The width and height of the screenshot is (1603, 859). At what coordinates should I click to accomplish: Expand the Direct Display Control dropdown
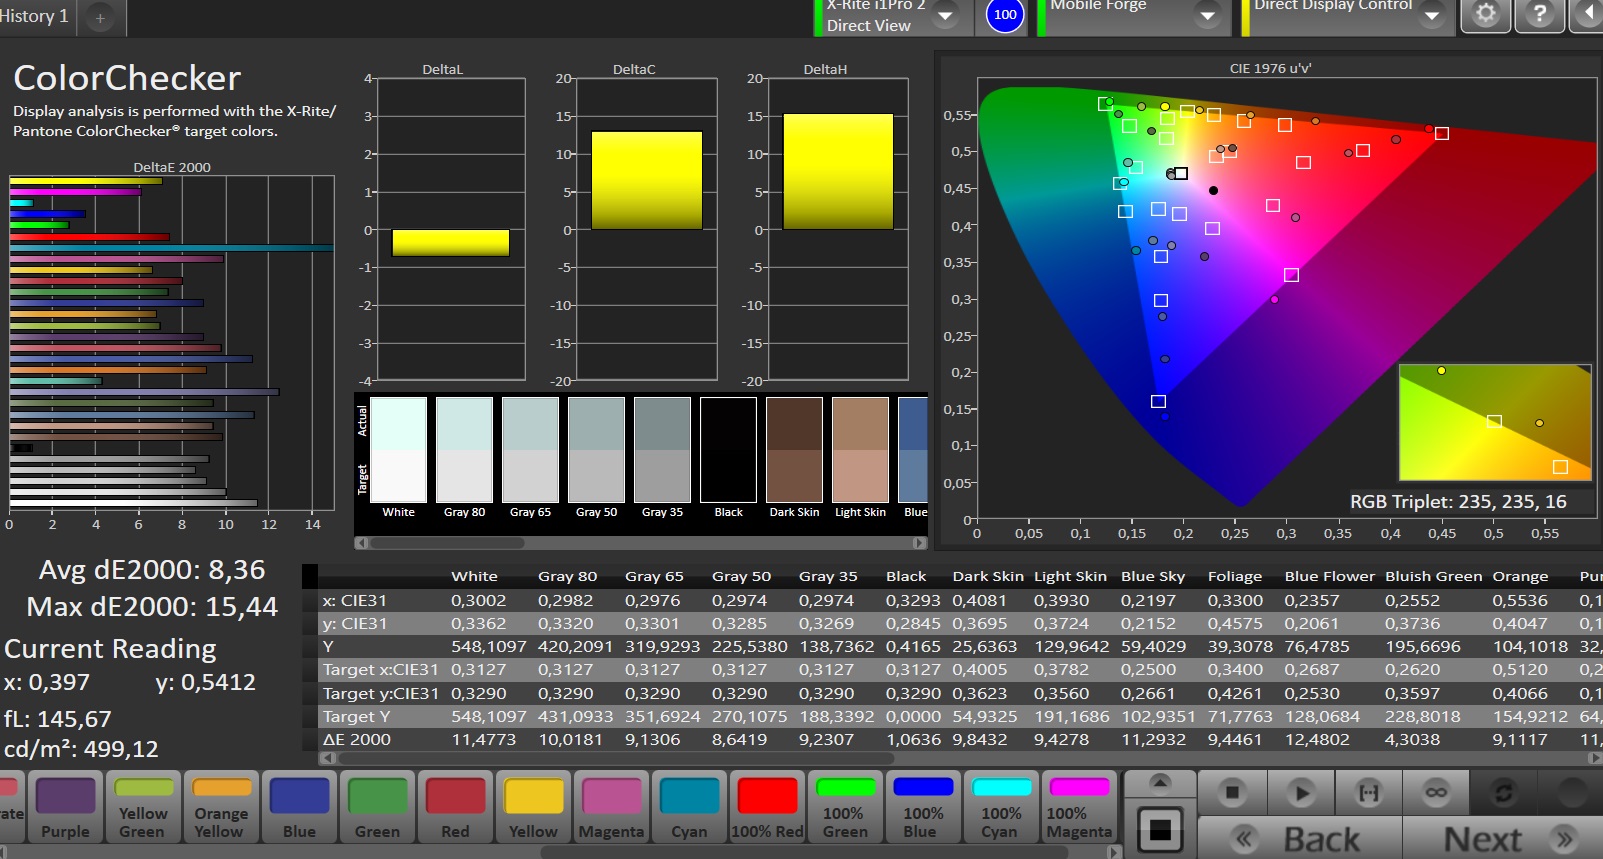[1432, 16]
